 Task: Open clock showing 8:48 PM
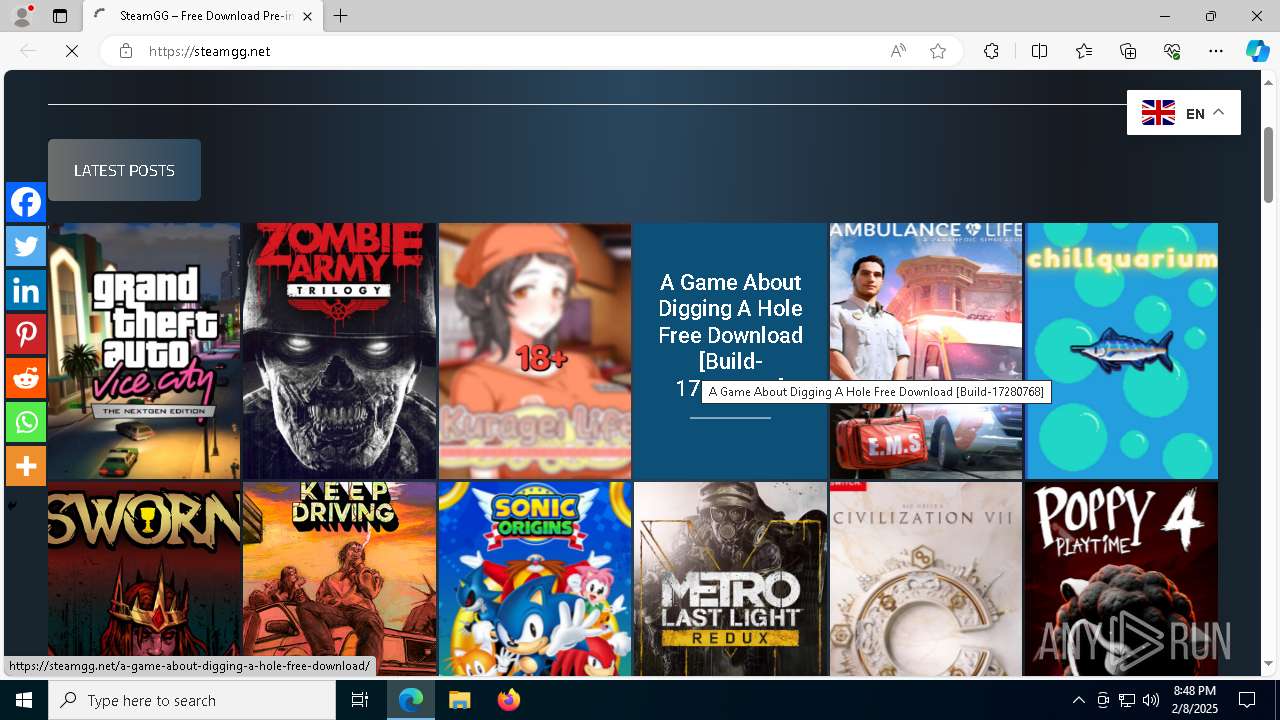[x=1195, y=700]
